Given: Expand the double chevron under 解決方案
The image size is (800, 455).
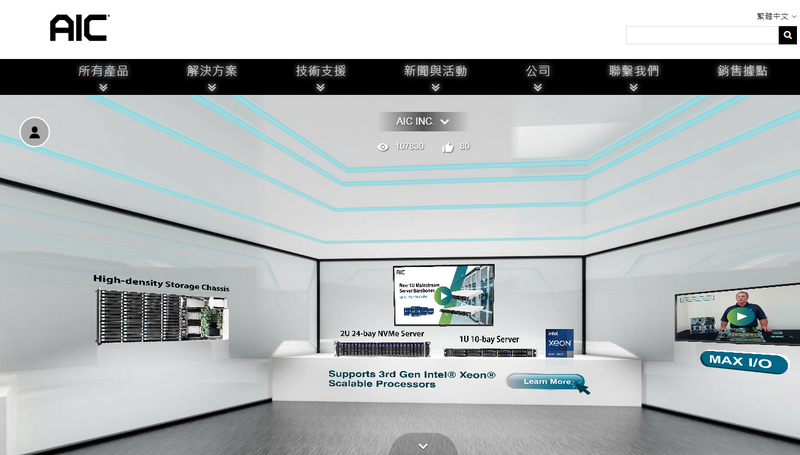Looking at the screenshot, I should coord(212,88).
